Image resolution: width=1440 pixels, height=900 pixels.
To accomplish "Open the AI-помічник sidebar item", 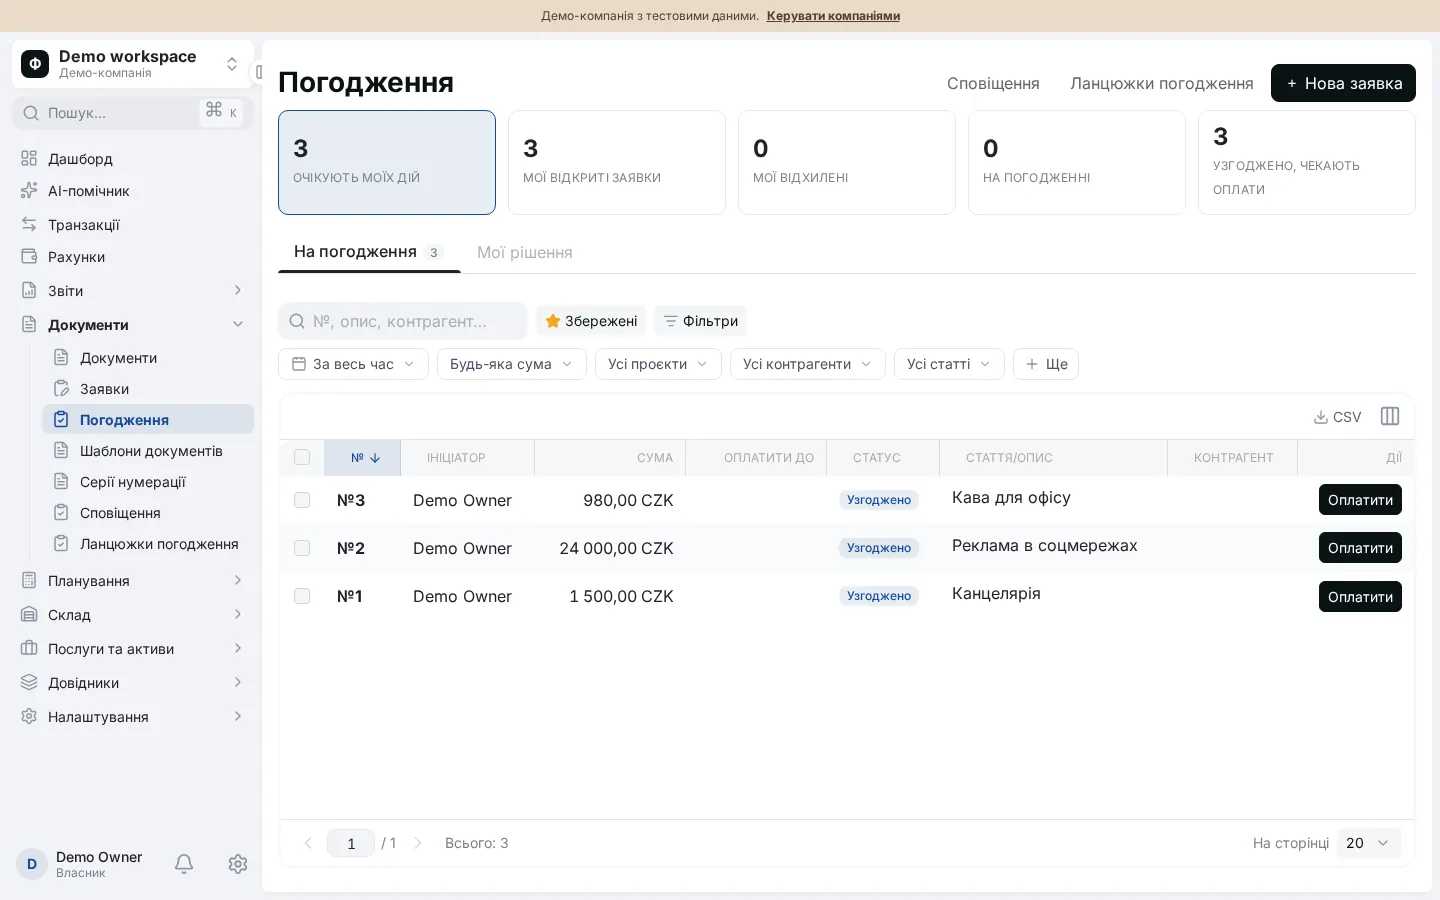I will [x=133, y=191].
